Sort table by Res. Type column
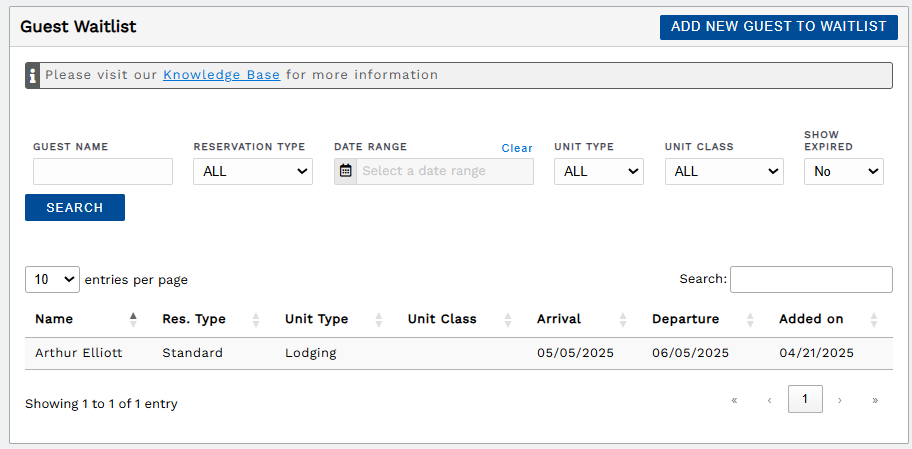Image resolution: width=912 pixels, height=449 pixels. point(194,319)
